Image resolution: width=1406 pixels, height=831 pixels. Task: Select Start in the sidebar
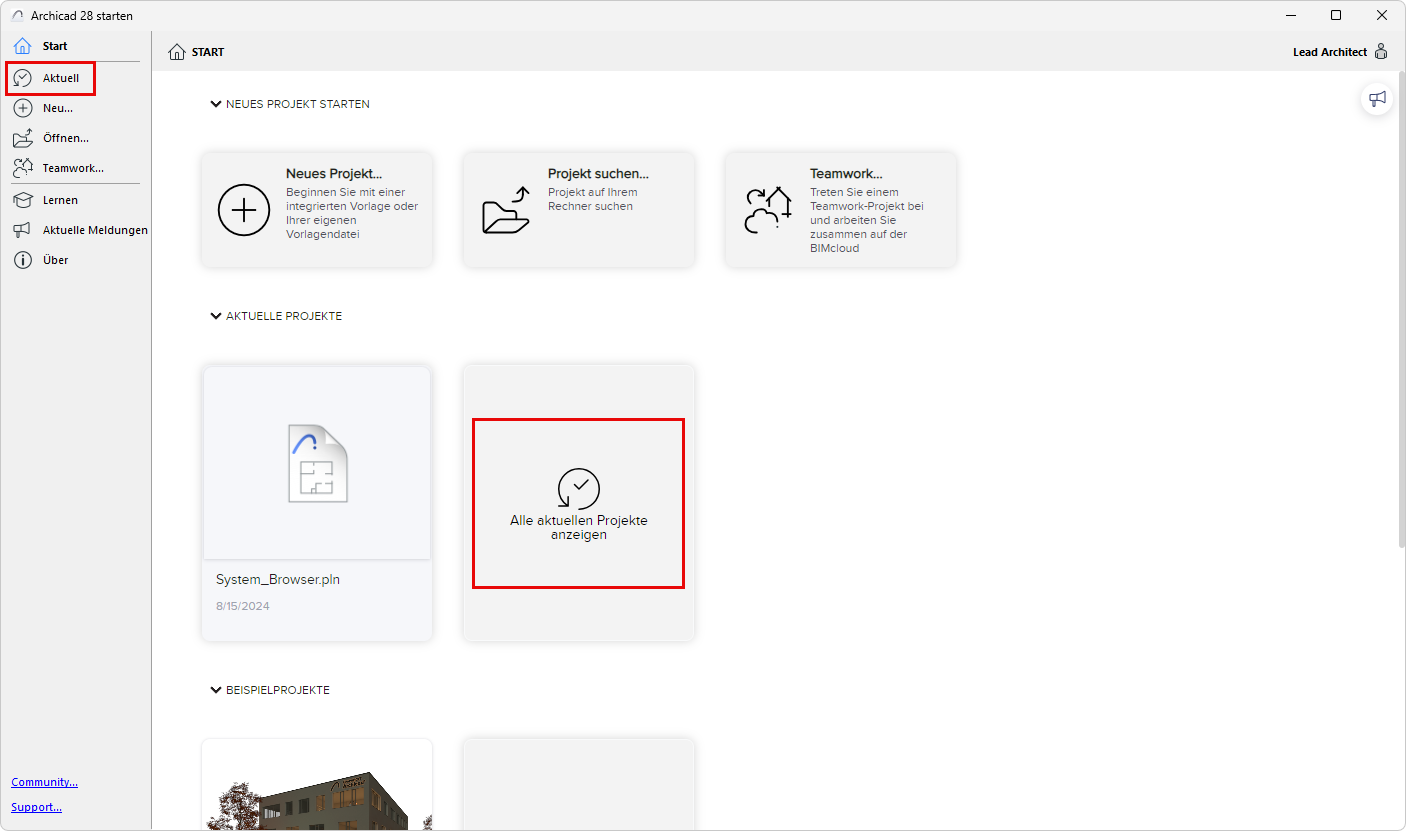55,46
